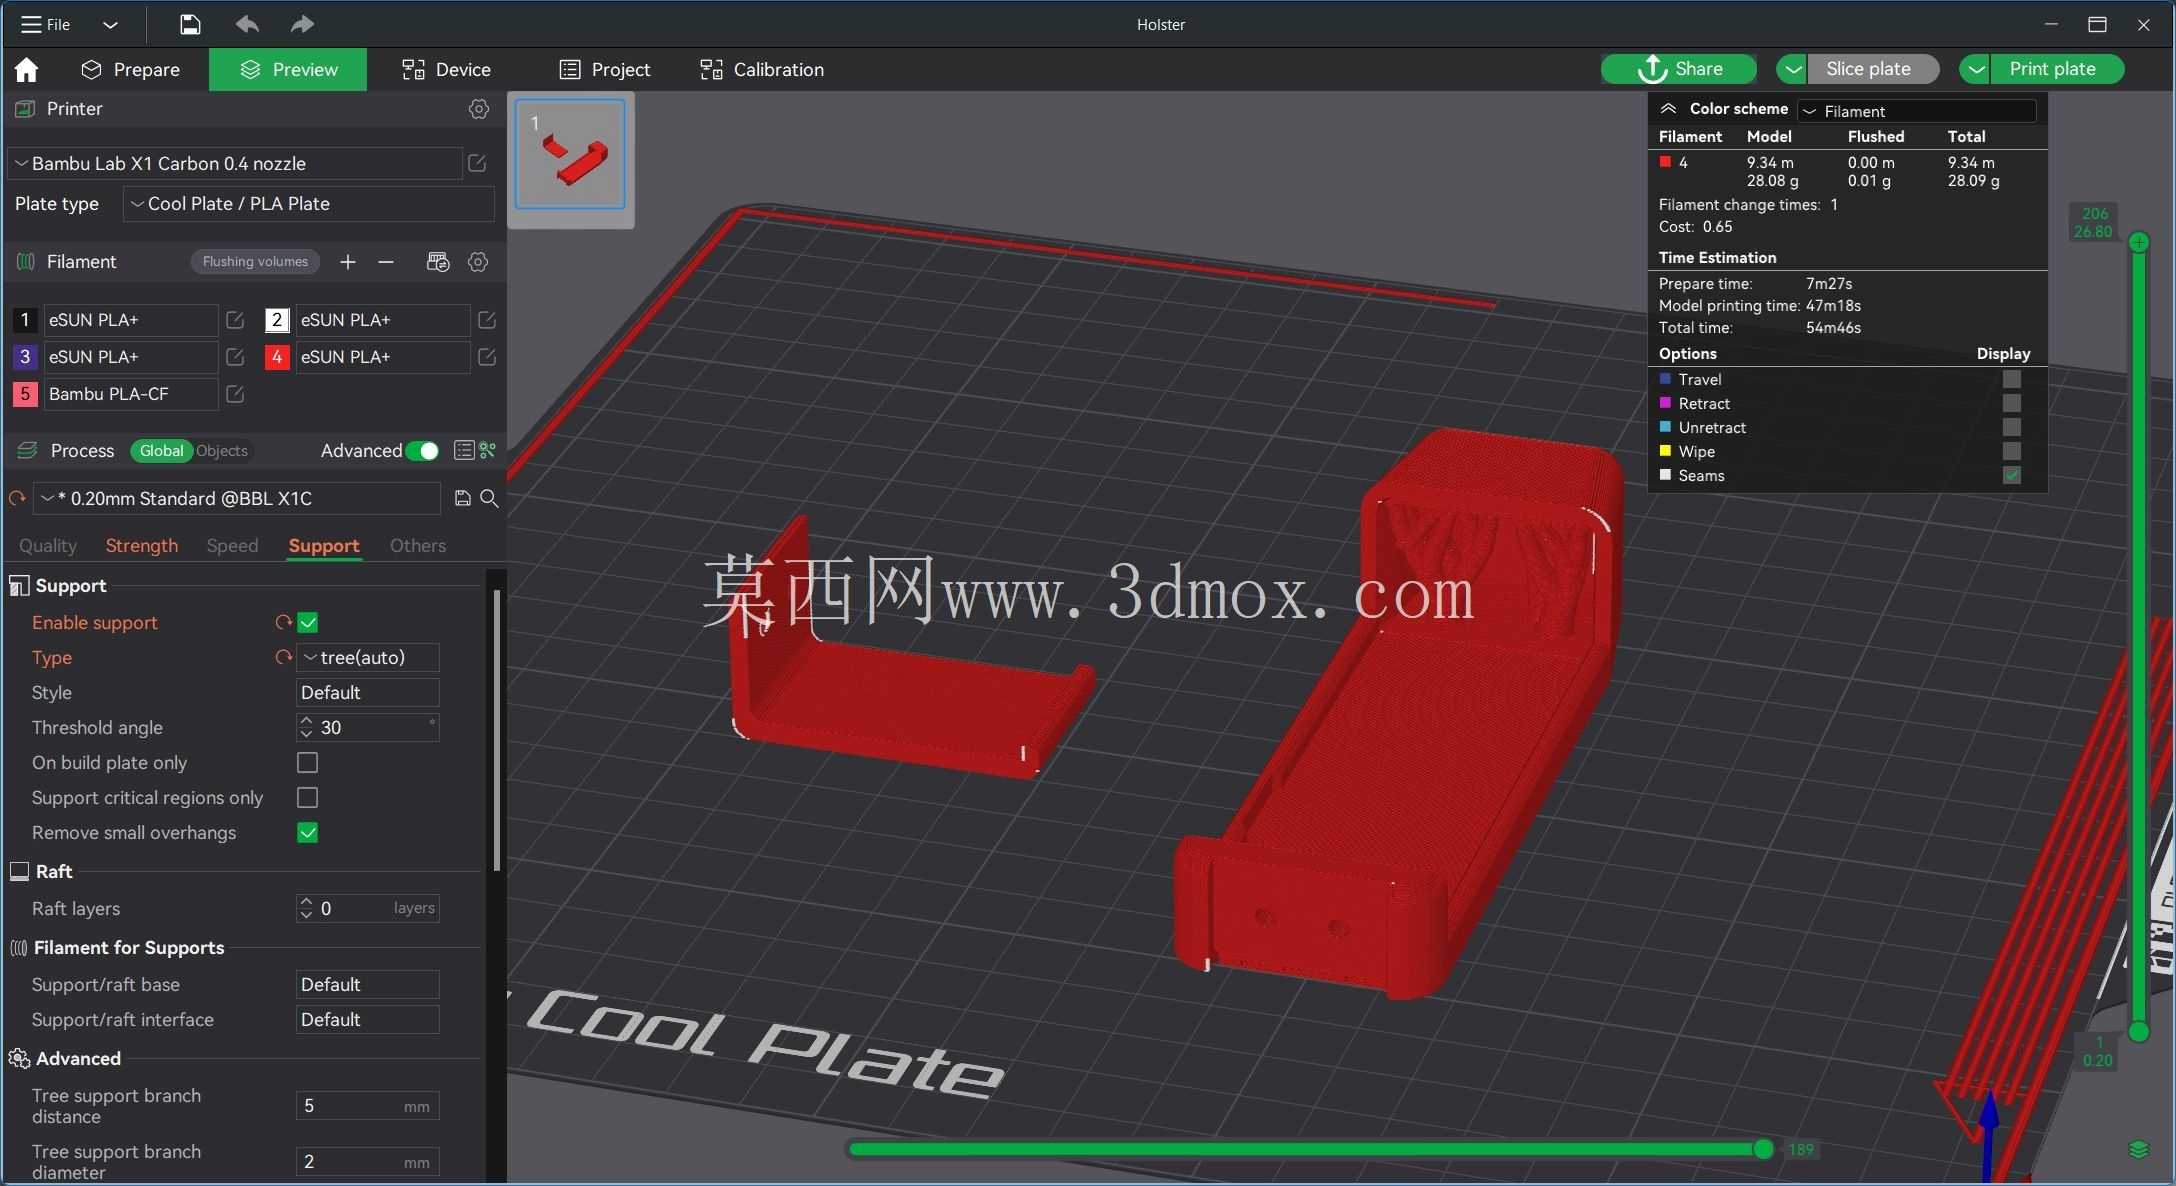Edit Bambu Lab X1 Carbon printer preset
Screen dimensions: 2176x1186
tap(477, 163)
